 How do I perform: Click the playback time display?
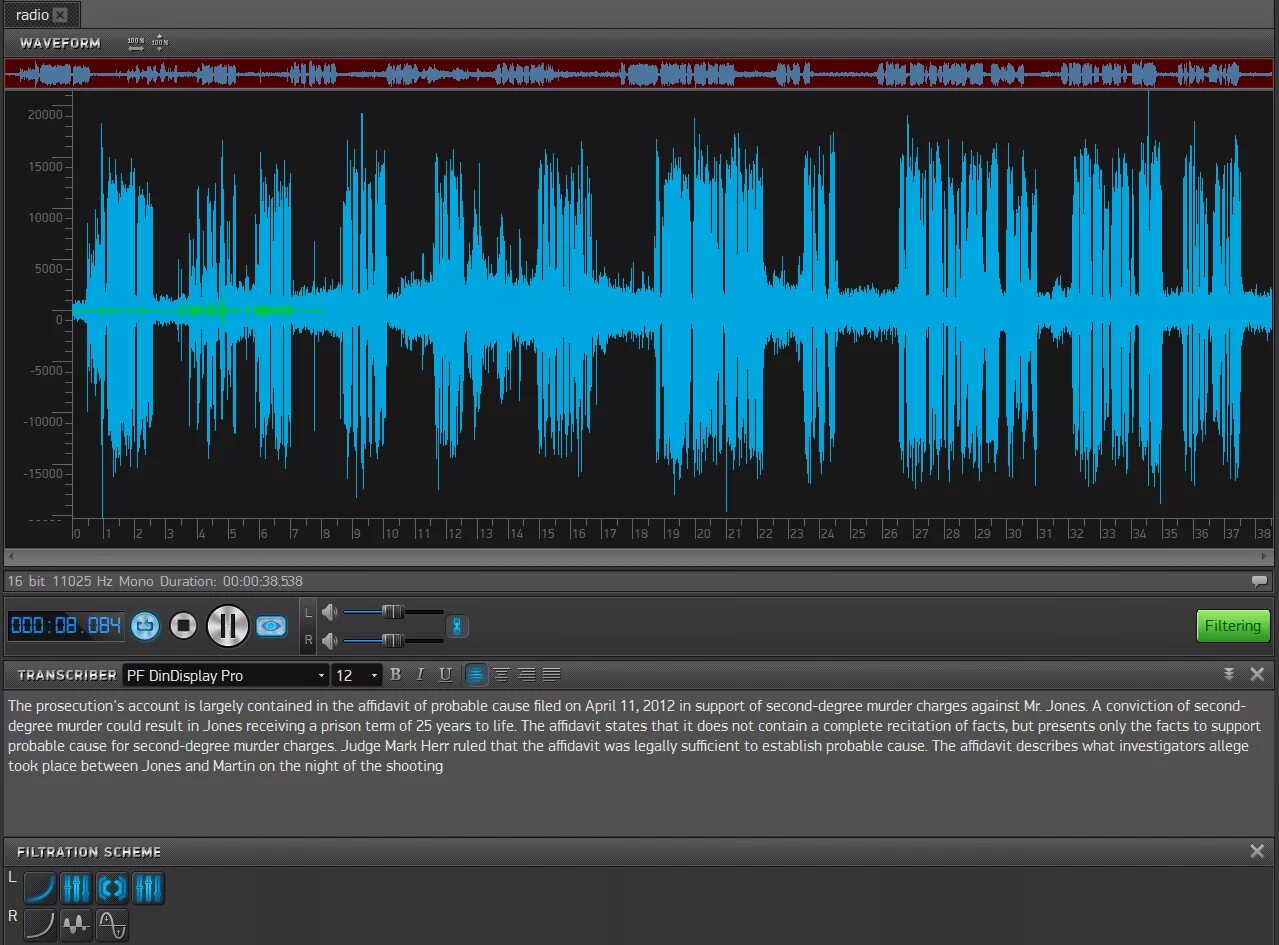(66, 626)
